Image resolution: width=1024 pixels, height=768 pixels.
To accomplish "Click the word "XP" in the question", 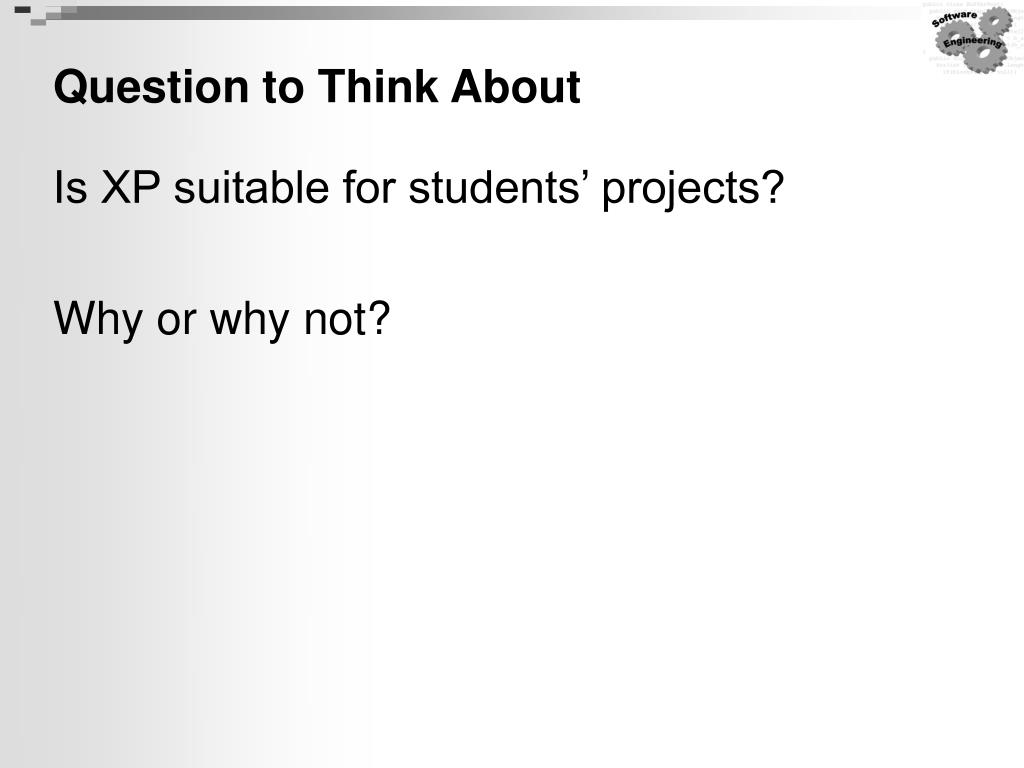I will tap(131, 188).
